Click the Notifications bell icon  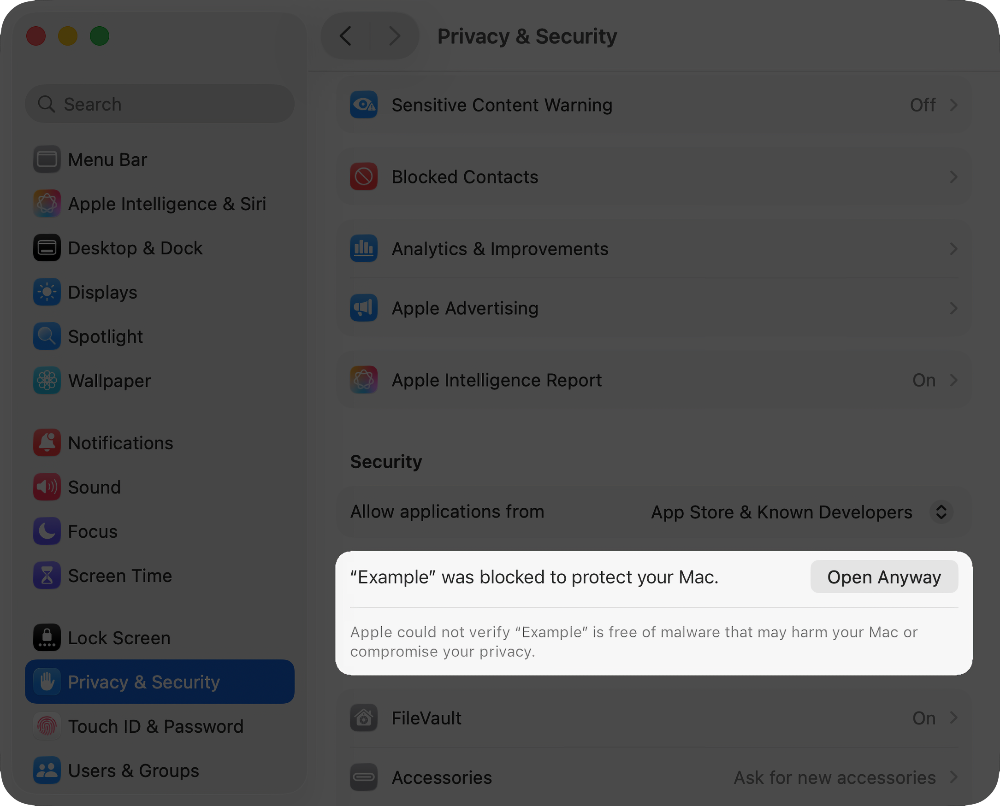pyautogui.click(x=46, y=443)
